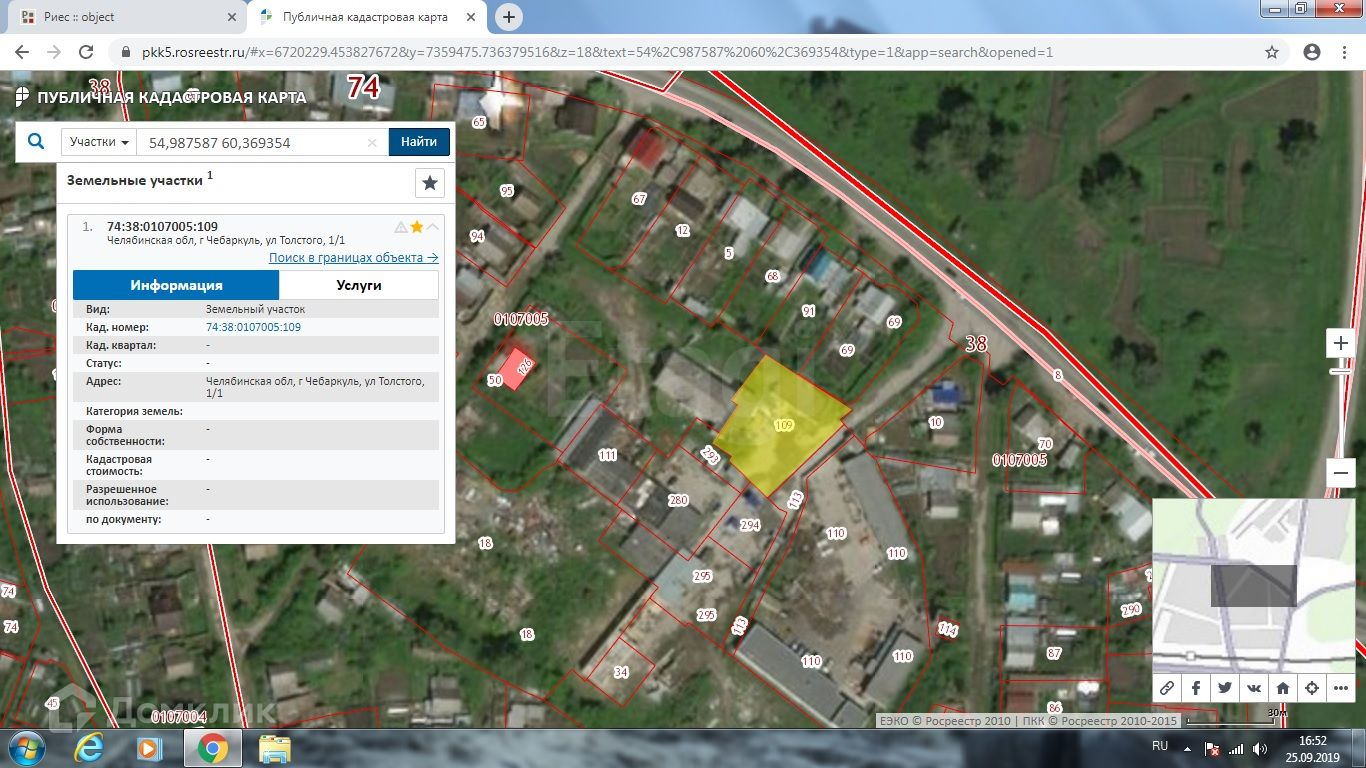The height and width of the screenshot is (768, 1366).
Task: Click the Найти search button
Action: pos(419,142)
